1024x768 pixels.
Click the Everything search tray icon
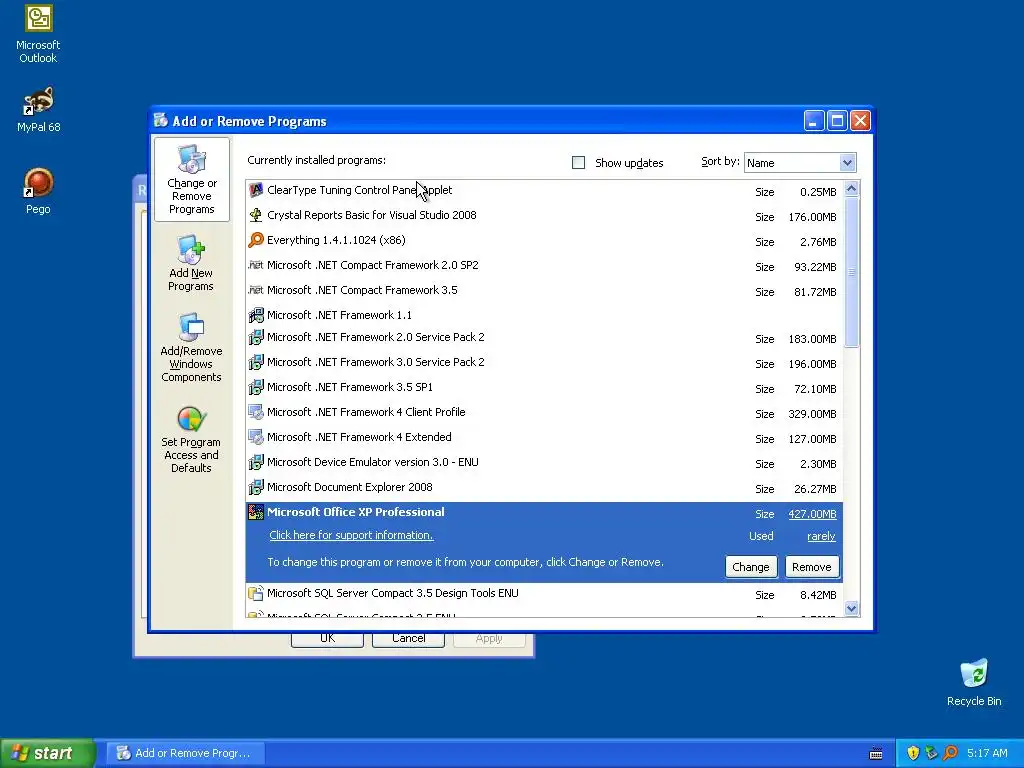point(950,753)
